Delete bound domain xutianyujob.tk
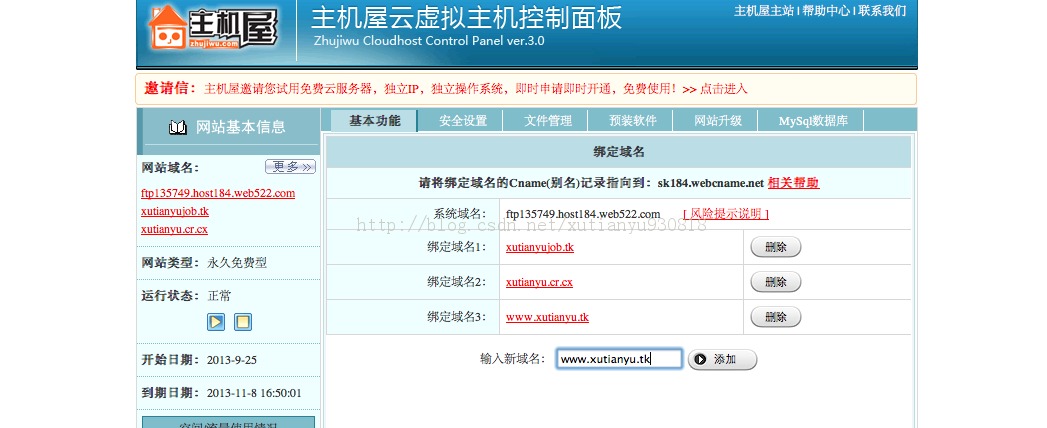Screen dimensions: 1047x428 775,247
